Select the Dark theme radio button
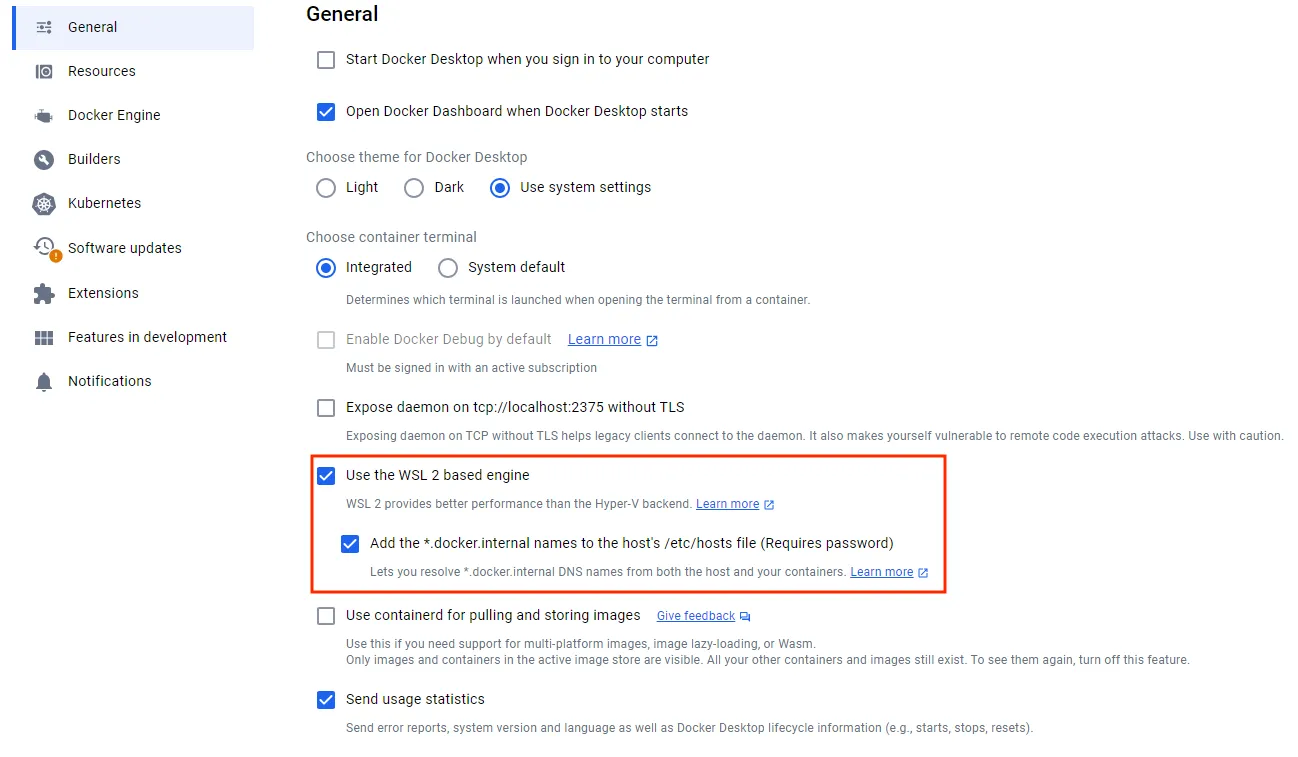 [414, 188]
